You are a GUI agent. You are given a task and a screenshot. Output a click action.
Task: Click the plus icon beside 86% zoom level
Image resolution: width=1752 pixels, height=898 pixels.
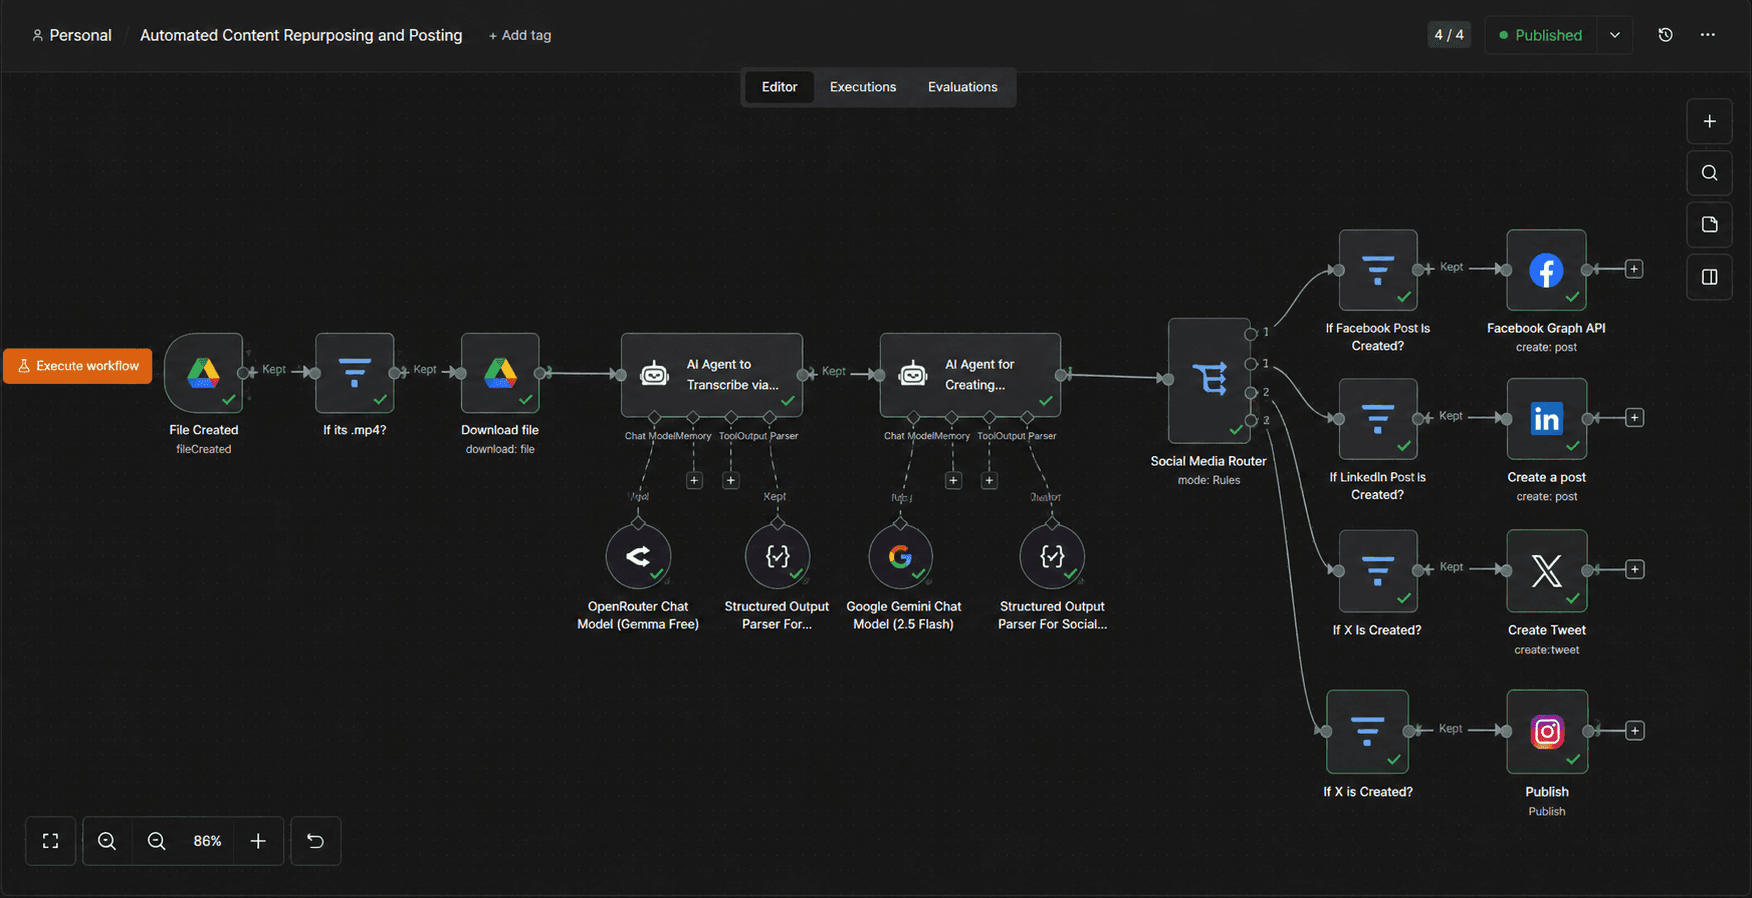[258, 841]
